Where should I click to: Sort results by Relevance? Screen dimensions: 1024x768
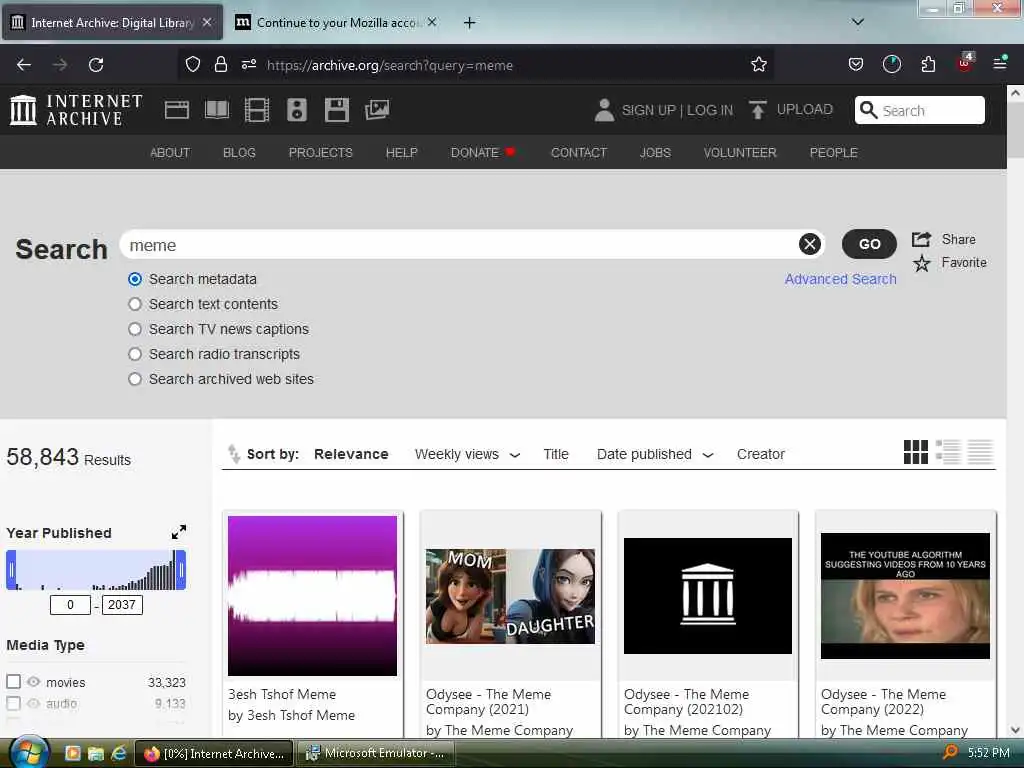click(351, 454)
